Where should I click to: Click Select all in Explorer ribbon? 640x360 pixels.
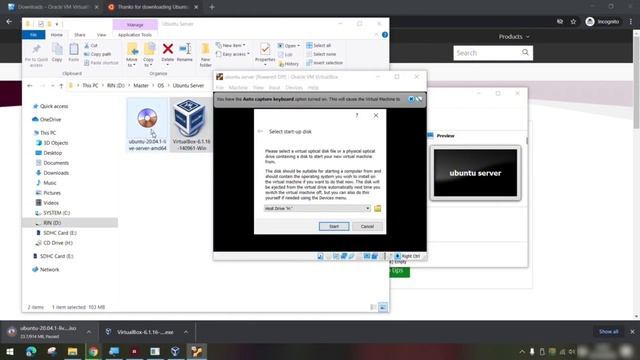(x=319, y=45)
